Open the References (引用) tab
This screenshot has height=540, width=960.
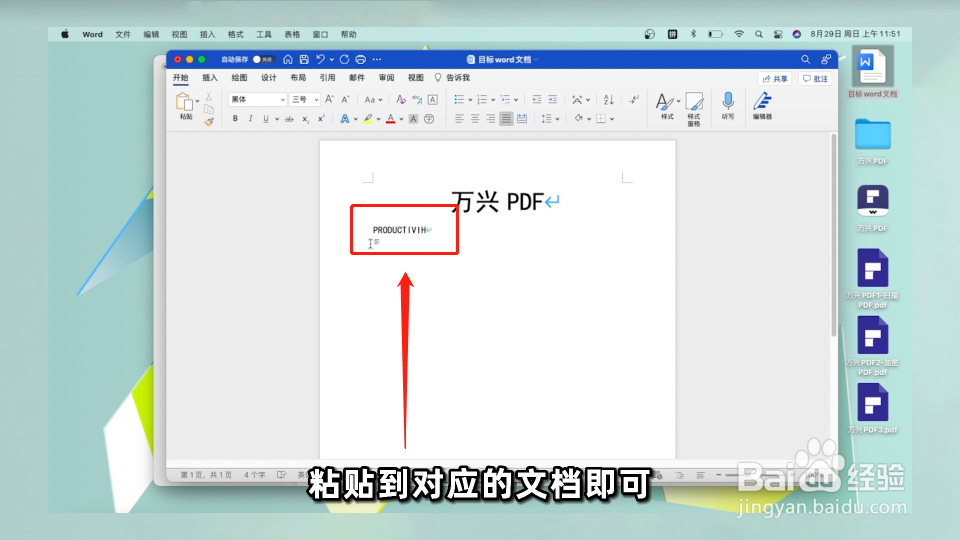(328, 78)
